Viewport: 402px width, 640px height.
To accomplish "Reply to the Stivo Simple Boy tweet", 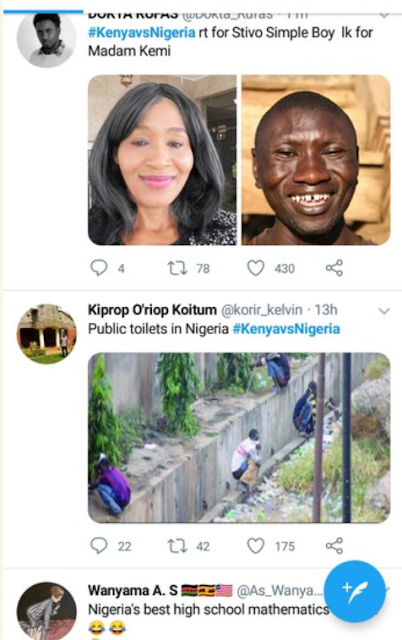I will click(99, 268).
